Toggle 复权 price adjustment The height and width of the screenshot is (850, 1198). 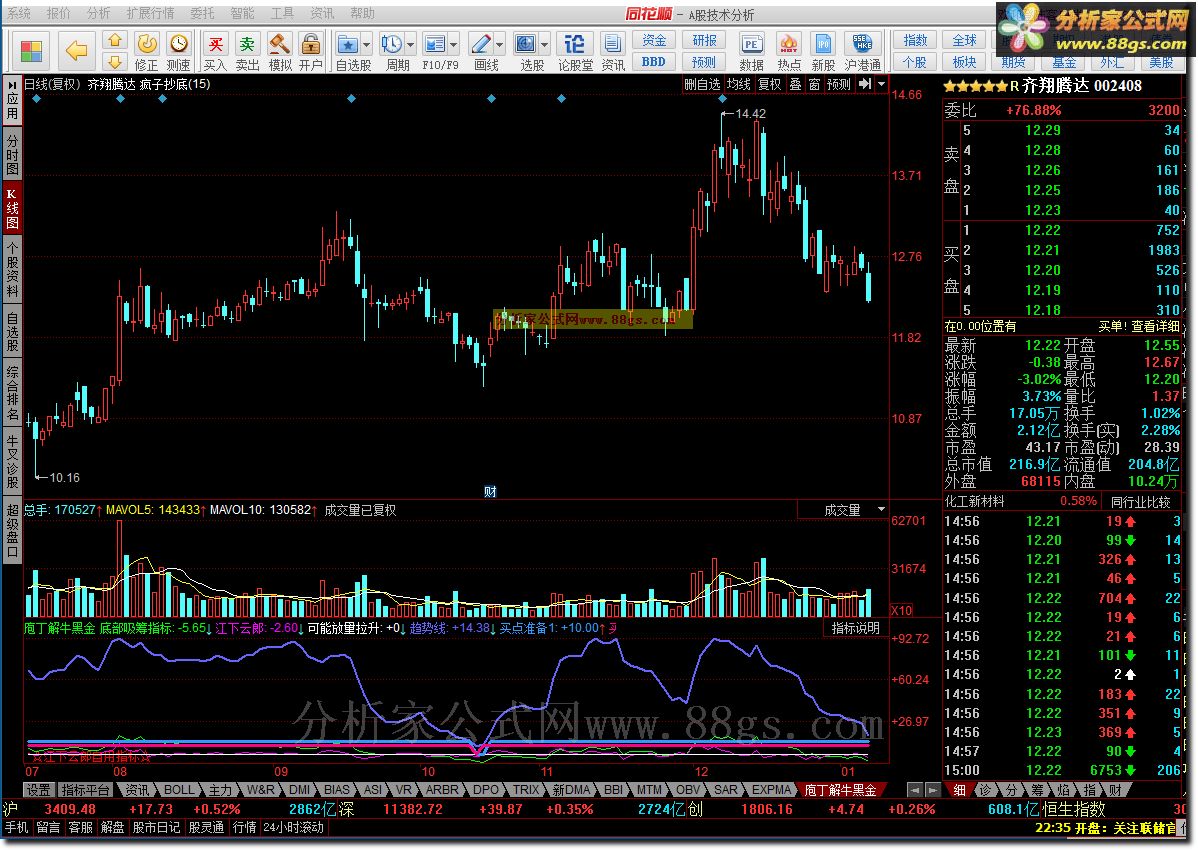769,84
